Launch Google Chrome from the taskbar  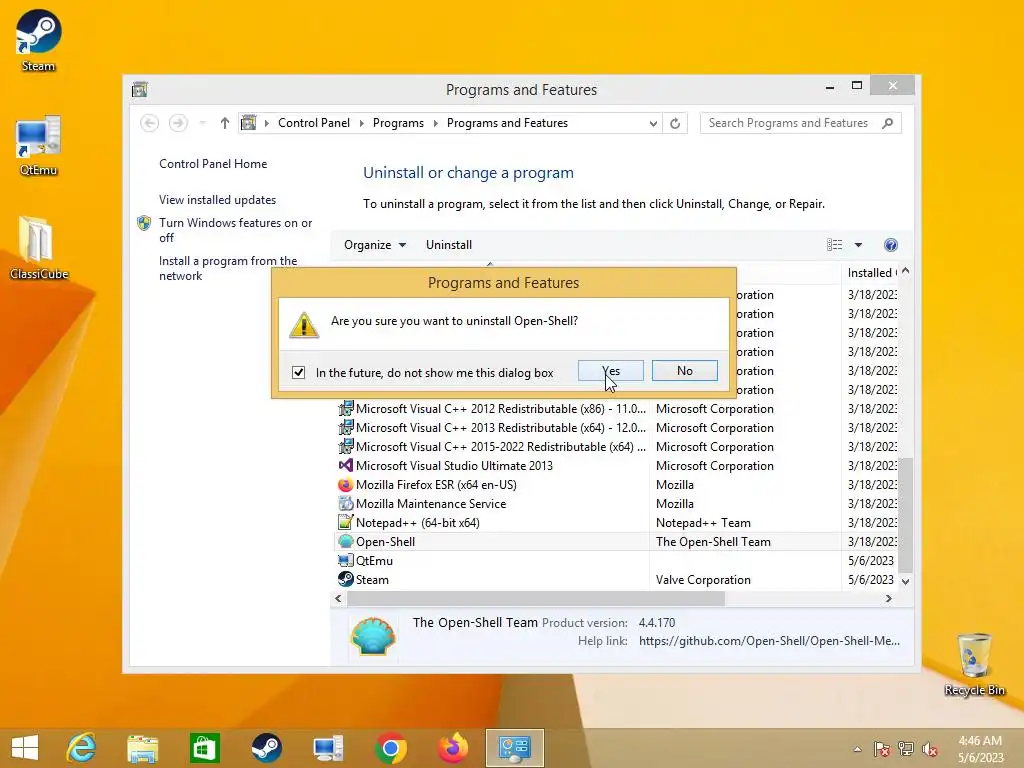coord(391,748)
